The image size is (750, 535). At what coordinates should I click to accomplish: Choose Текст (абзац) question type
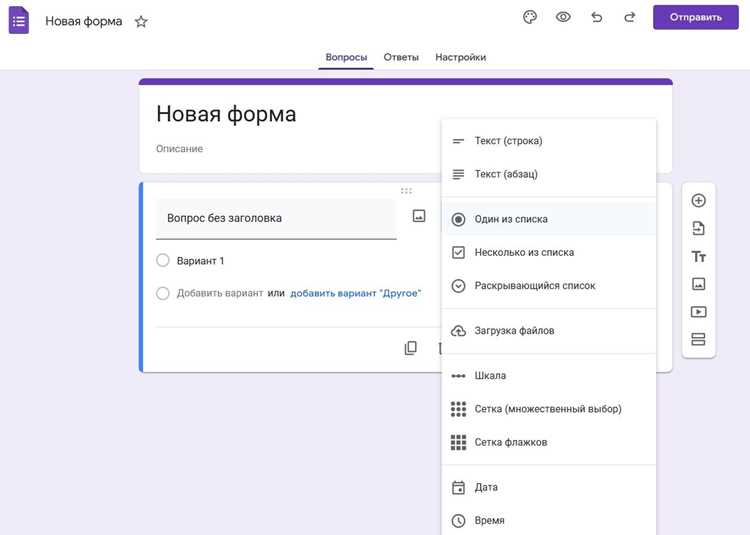(x=549, y=174)
